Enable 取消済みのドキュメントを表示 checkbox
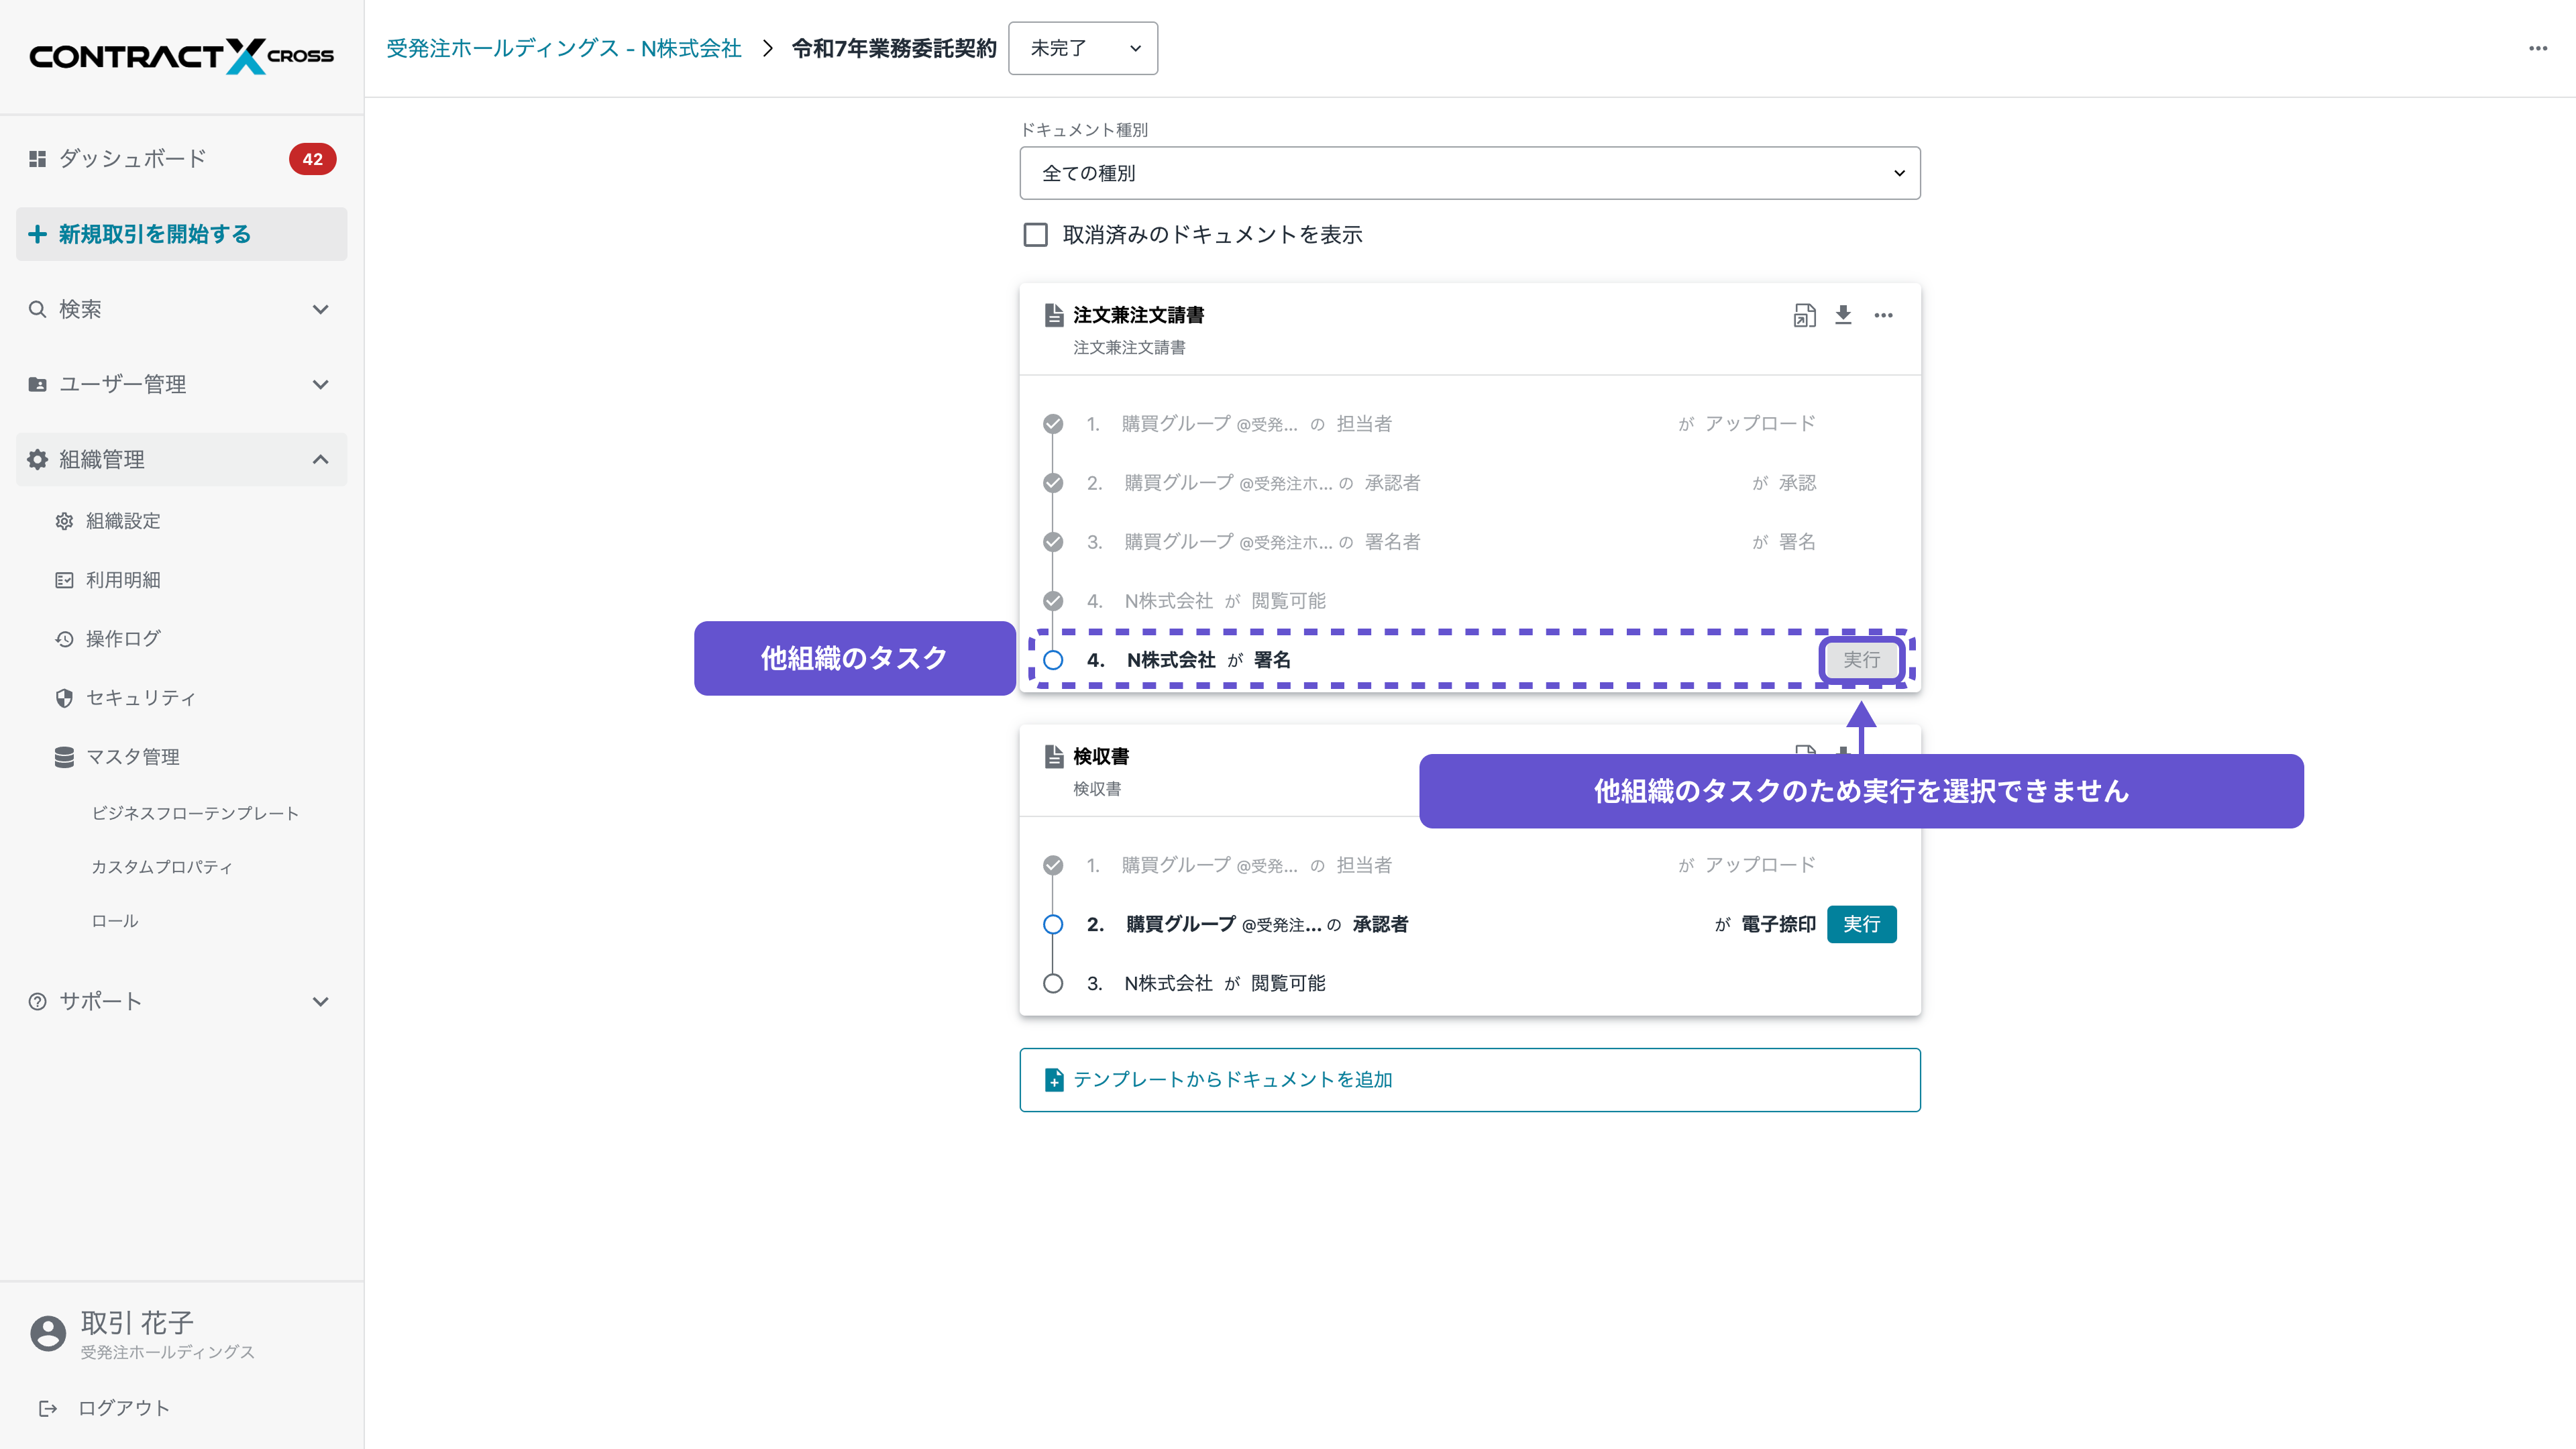The image size is (2576, 1449). pos(1036,234)
